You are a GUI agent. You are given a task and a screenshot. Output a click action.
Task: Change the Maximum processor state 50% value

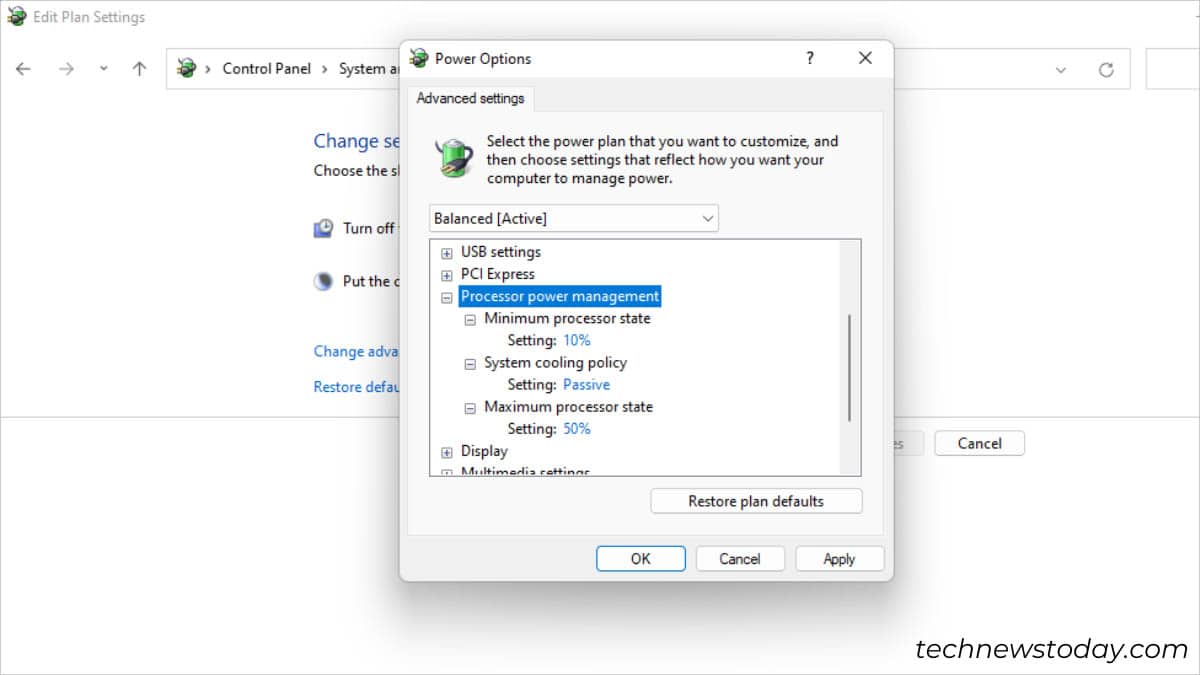[x=575, y=428]
